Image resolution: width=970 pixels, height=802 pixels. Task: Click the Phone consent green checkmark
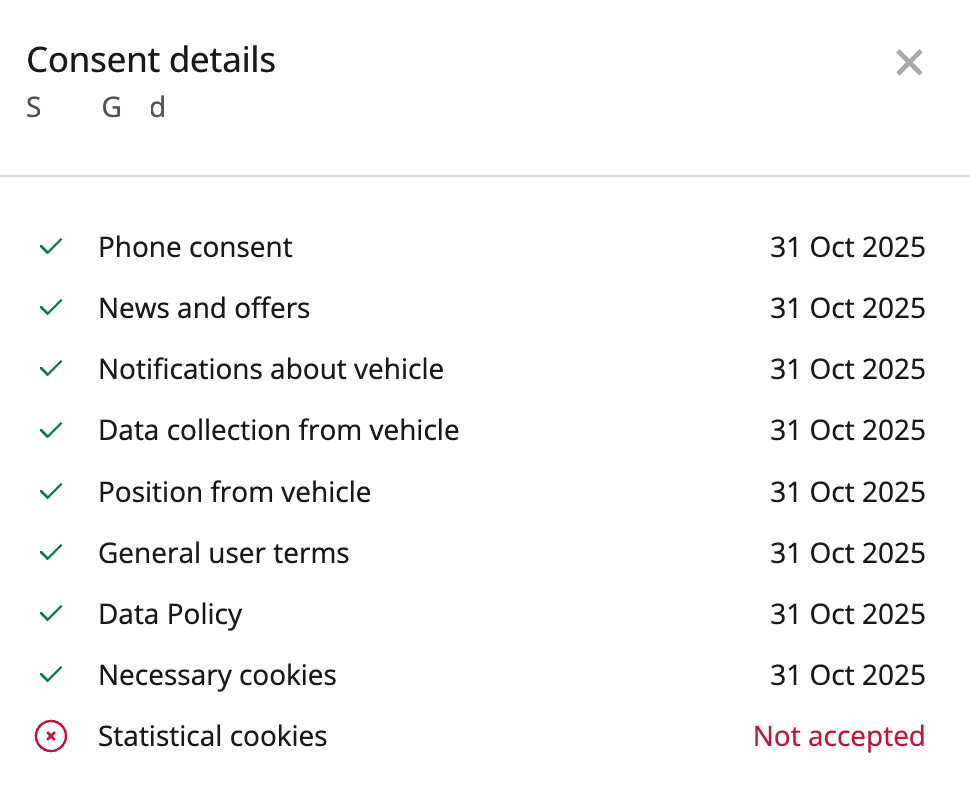(50, 247)
